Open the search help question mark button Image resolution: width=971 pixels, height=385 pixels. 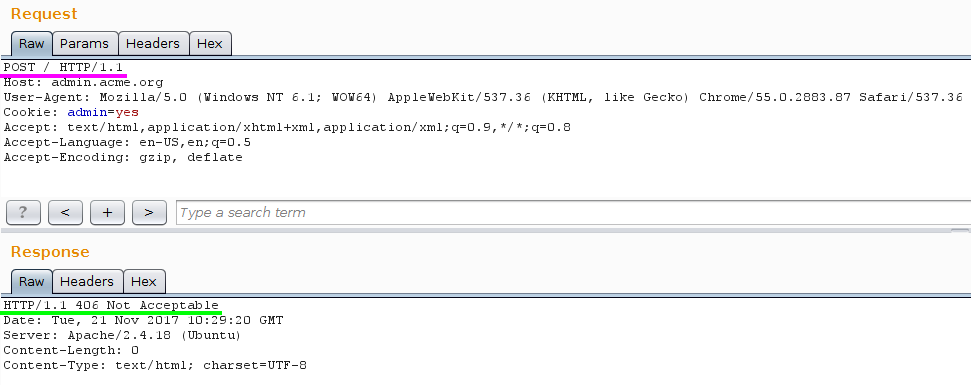tap(23, 212)
